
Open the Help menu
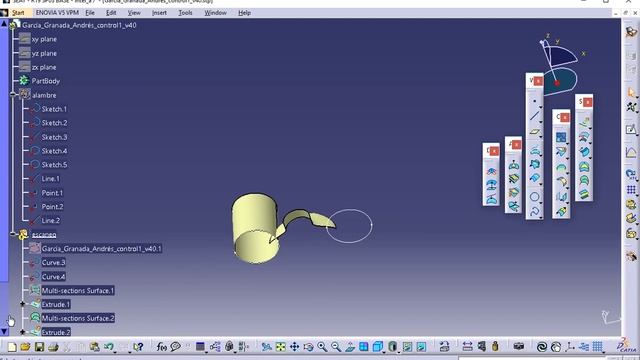(244, 13)
